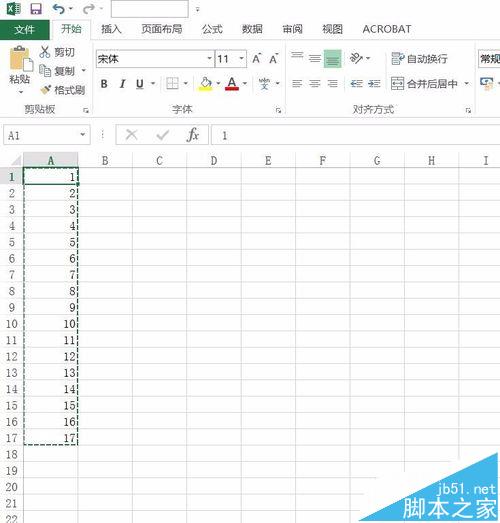The width and height of the screenshot is (500, 523).
Task: Increase font size with larger A icon
Action: [257, 59]
